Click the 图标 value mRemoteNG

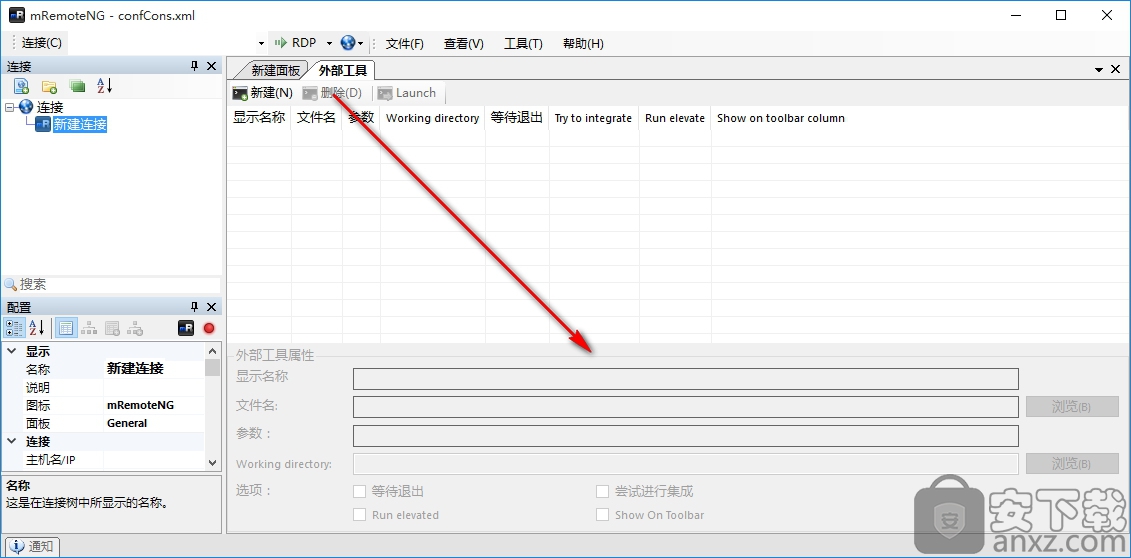(141, 405)
